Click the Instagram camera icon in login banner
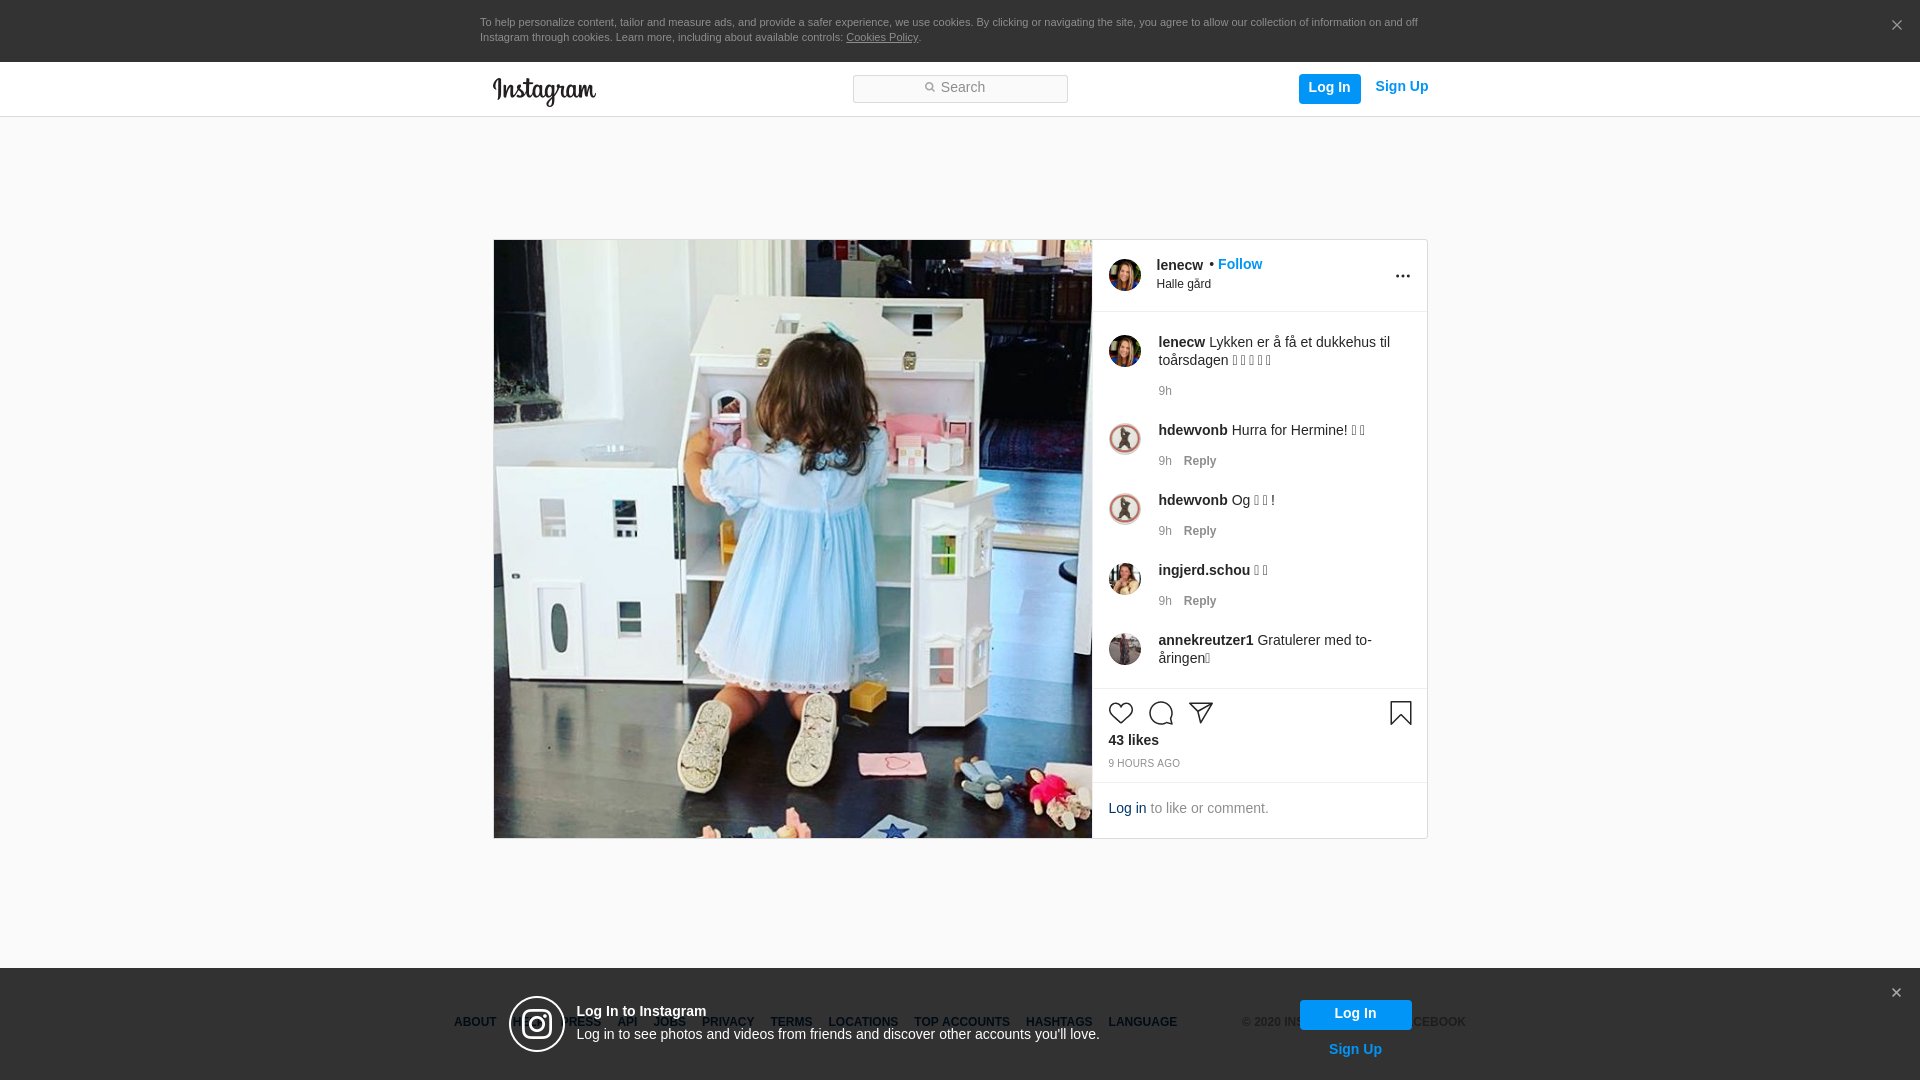The image size is (1920, 1080). point(537,1024)
